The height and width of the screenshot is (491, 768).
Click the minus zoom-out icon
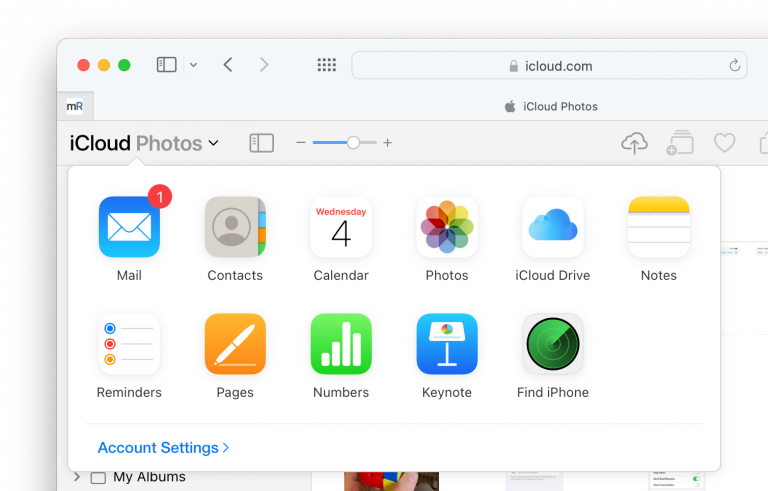tap(301, 143)
